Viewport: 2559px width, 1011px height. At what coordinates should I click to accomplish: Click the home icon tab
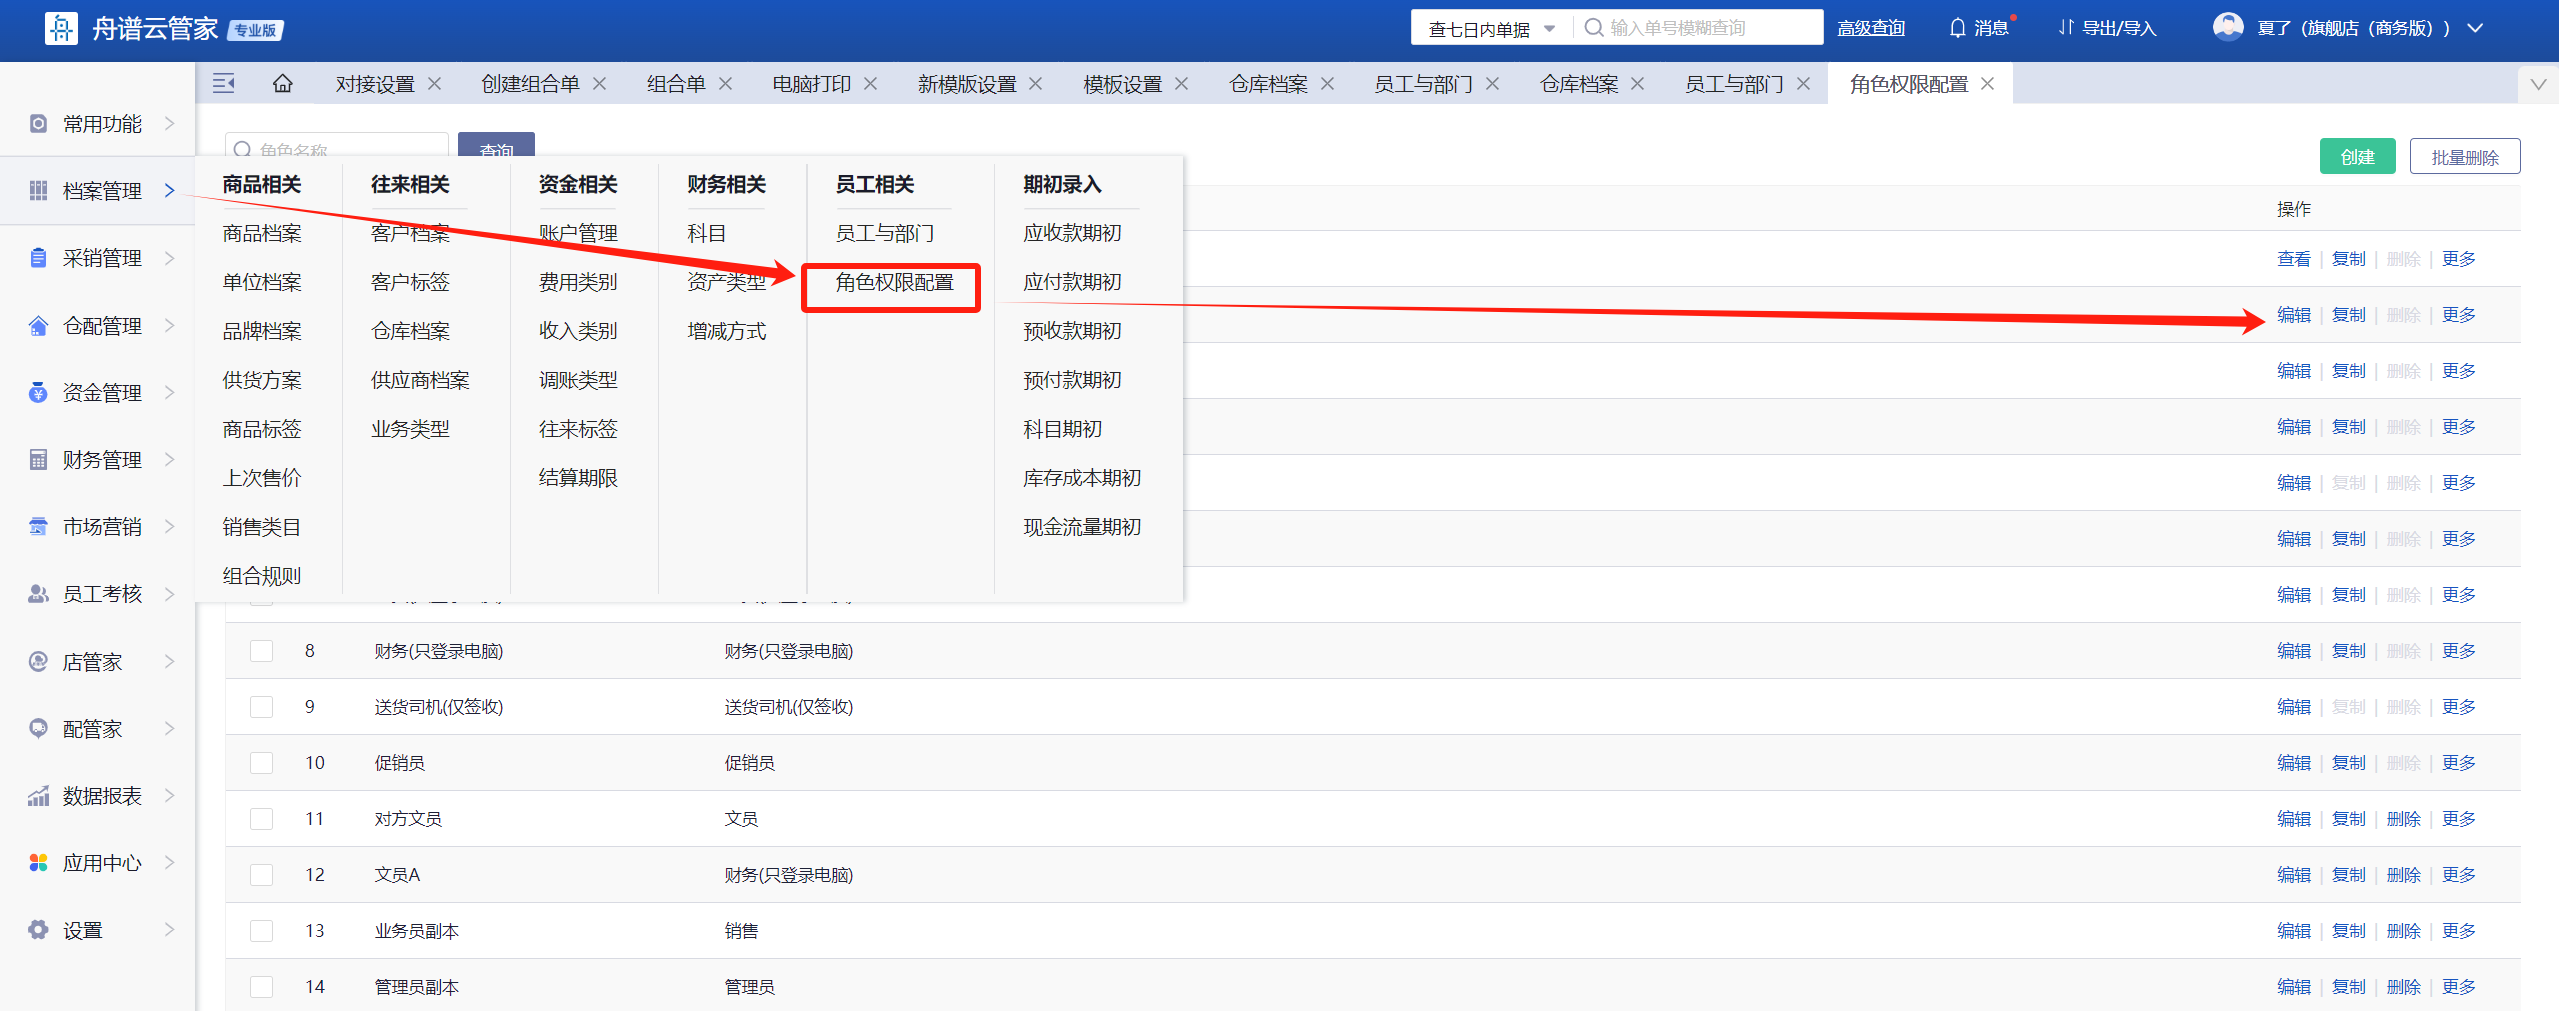[x=283, y=84]
